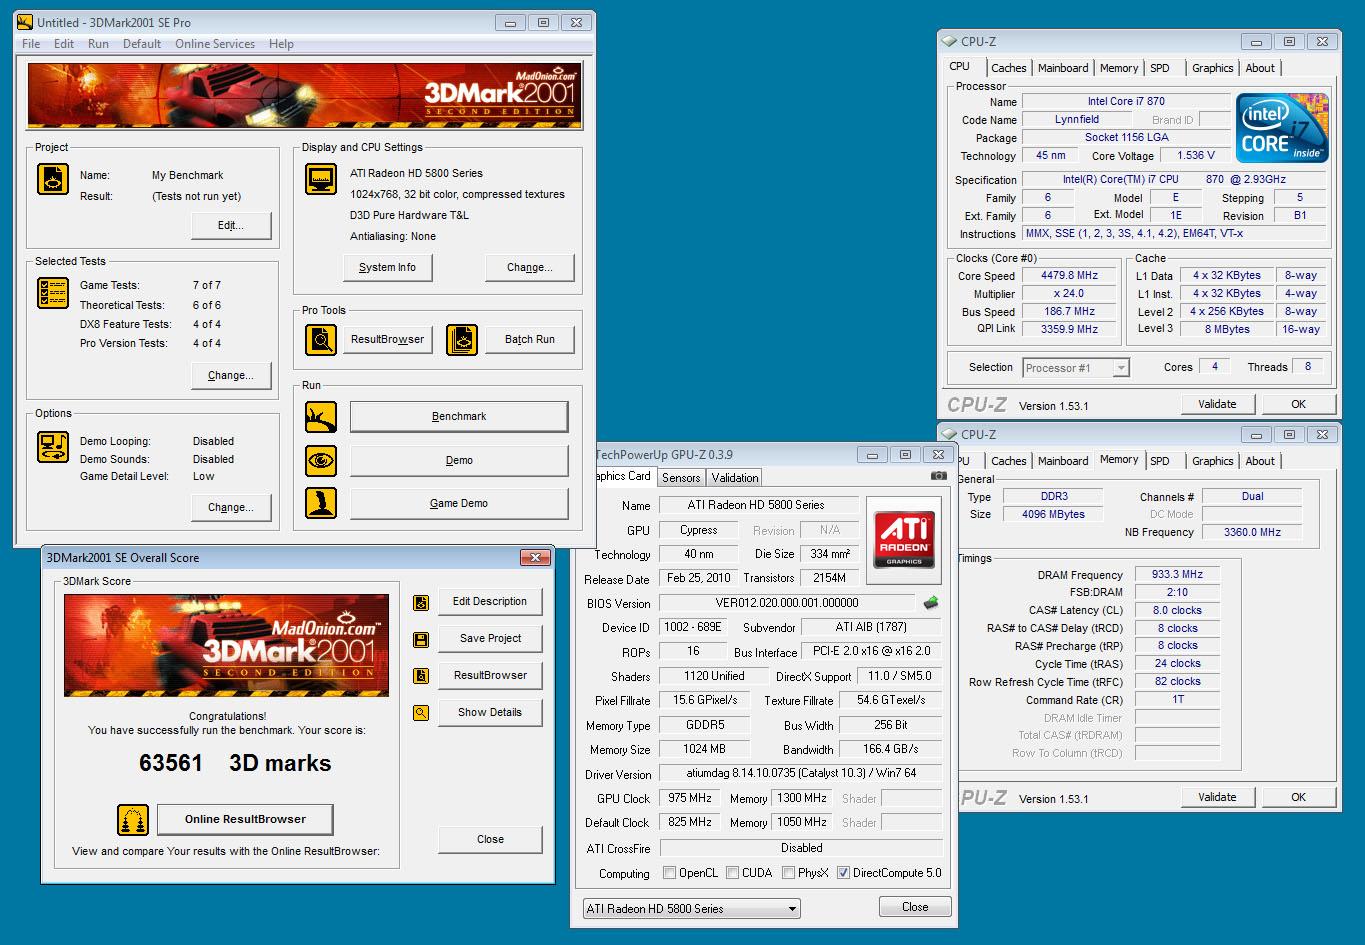1365x945 pixels.
Task: Click the Show Details magnifier icon
Action: click(x=421, y=713)
